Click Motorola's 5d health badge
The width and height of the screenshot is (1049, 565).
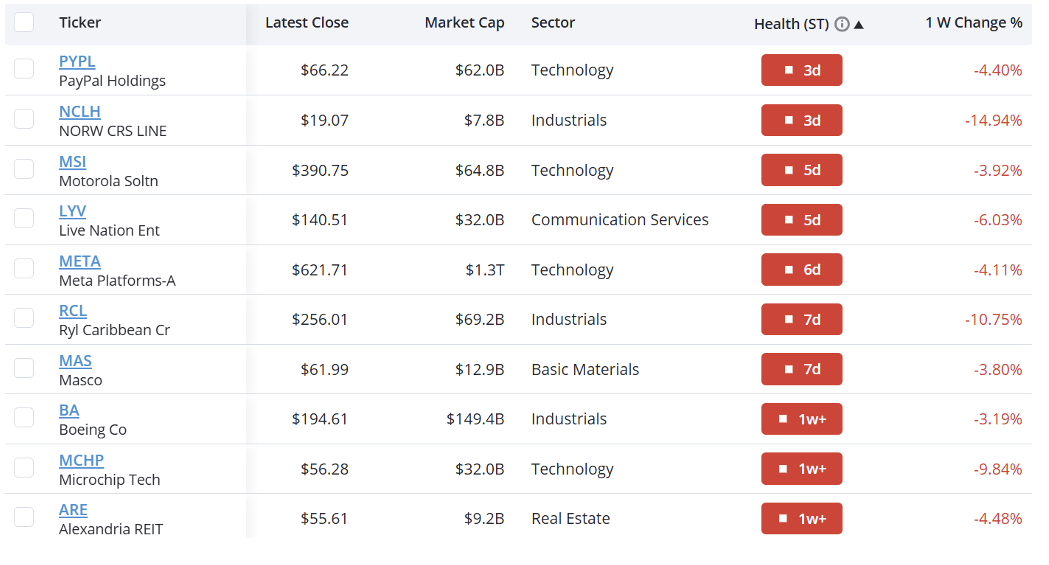[x=801, y=170]
